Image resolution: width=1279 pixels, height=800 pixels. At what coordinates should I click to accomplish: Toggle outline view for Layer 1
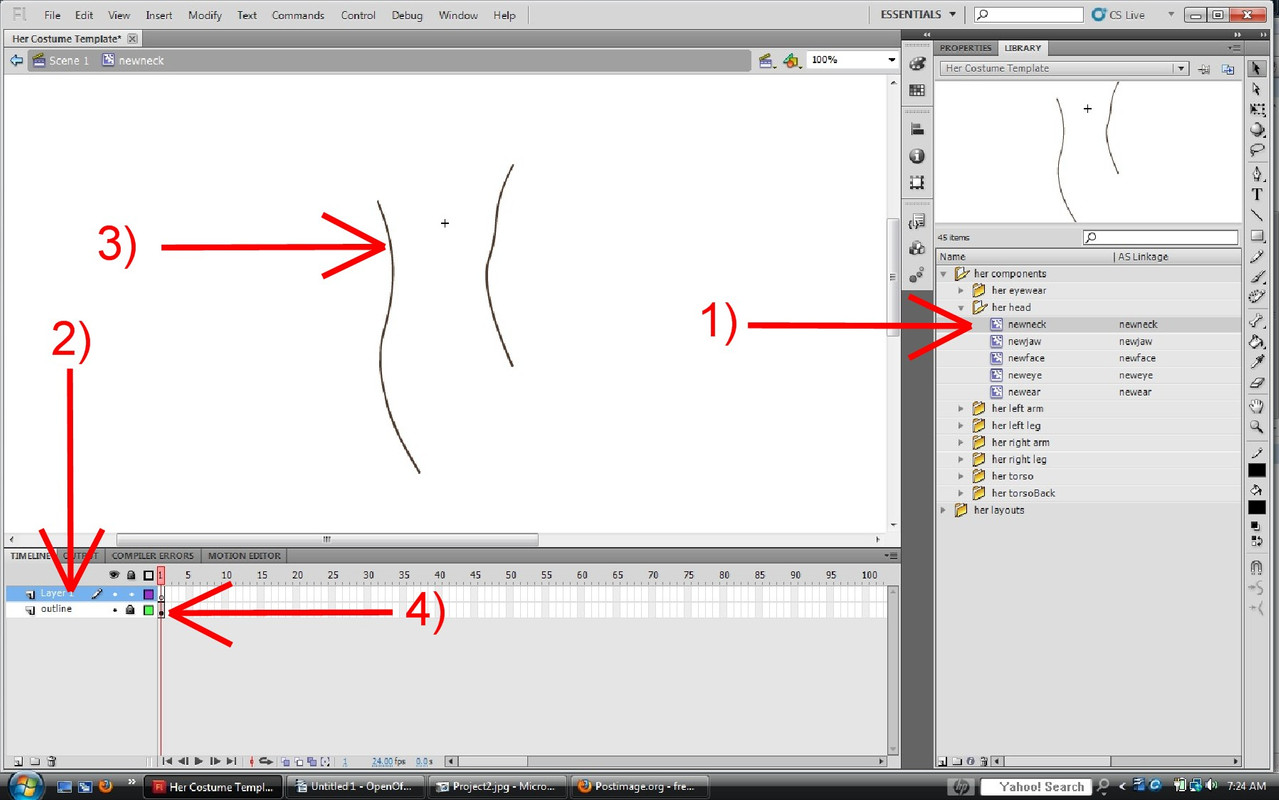pos(149,594)
